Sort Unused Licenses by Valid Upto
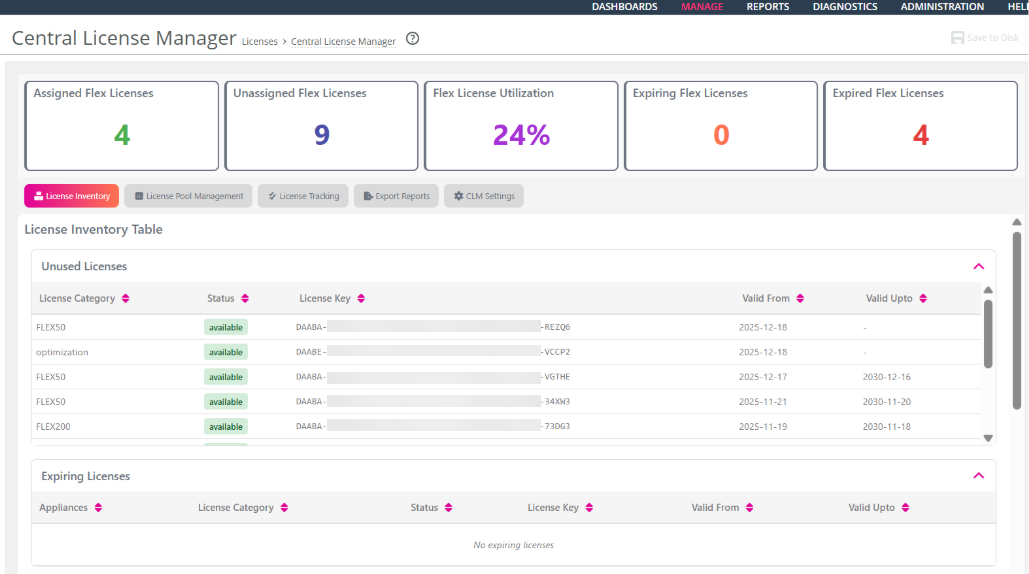 (x=923, y=298)
